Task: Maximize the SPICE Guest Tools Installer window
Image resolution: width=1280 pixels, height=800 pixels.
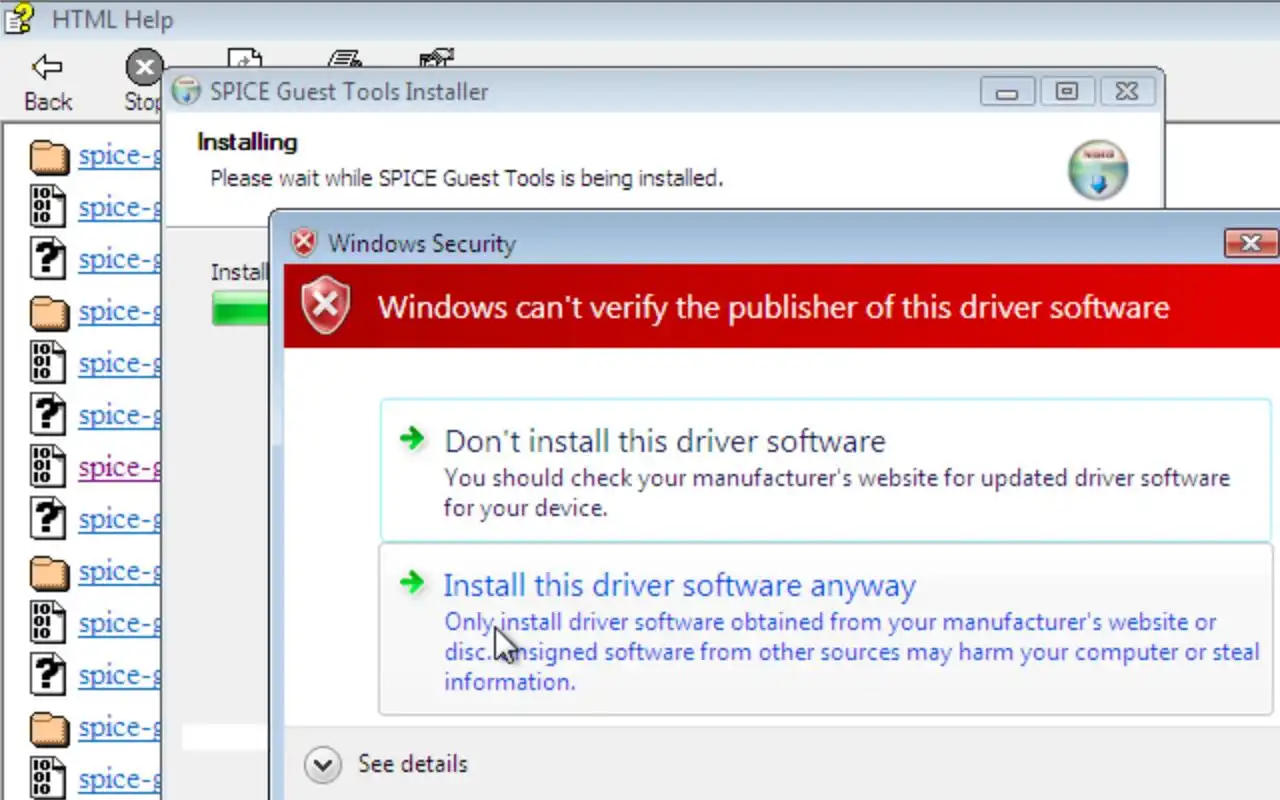Action: 1067,92
